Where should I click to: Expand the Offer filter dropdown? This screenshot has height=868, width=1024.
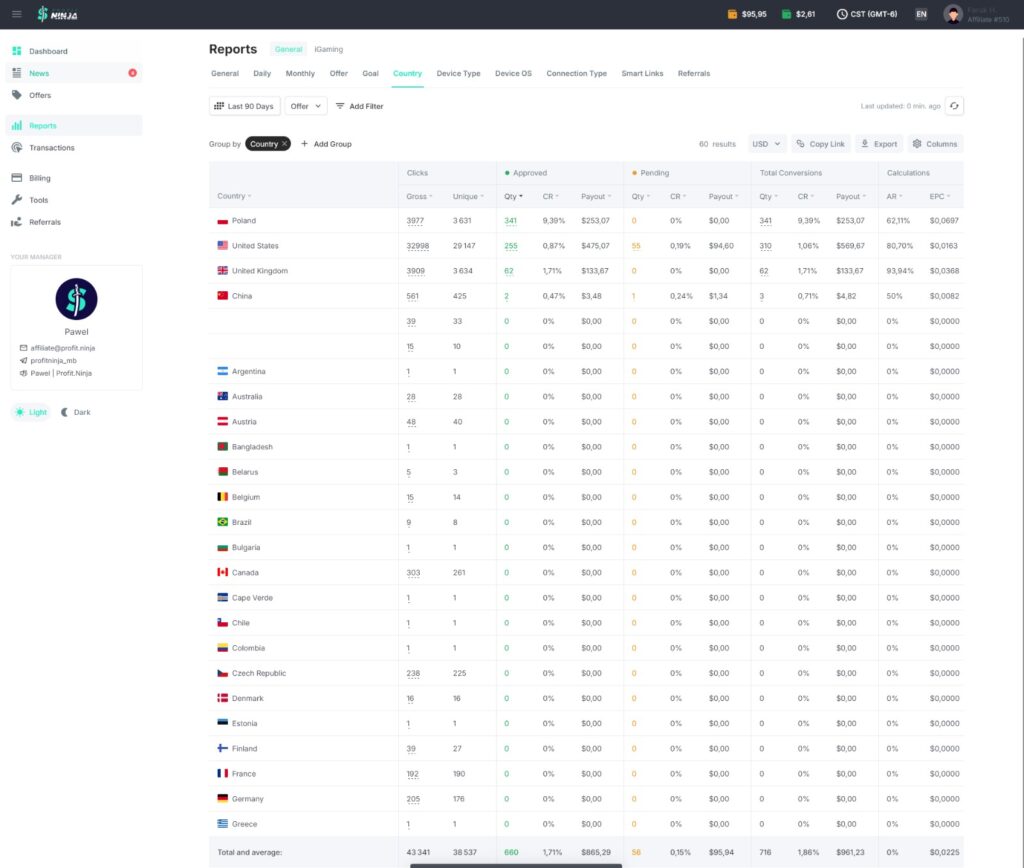click(306, 106)
